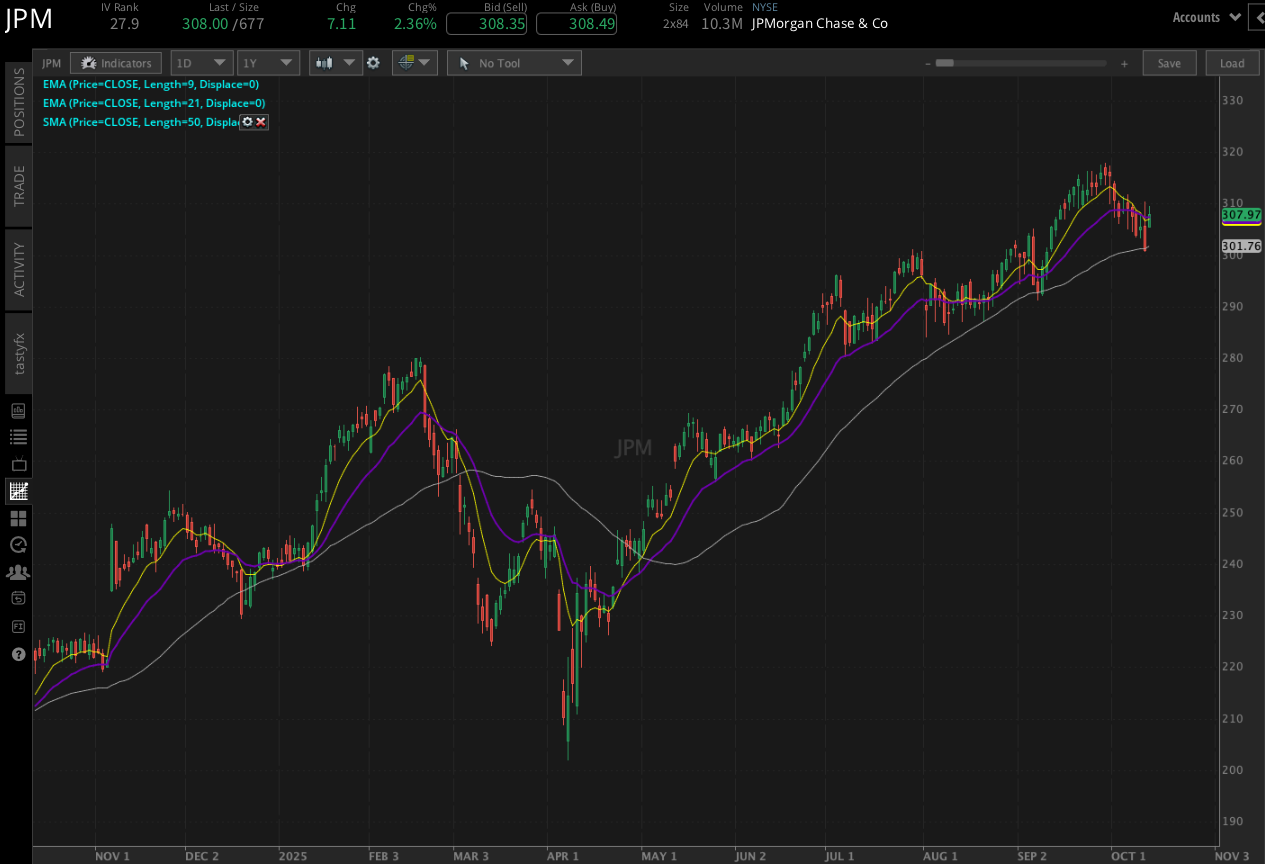Viewport: 1265px width, 864px height.
Task: Click the JPM chart tab label
Action: tap(51, 63)
